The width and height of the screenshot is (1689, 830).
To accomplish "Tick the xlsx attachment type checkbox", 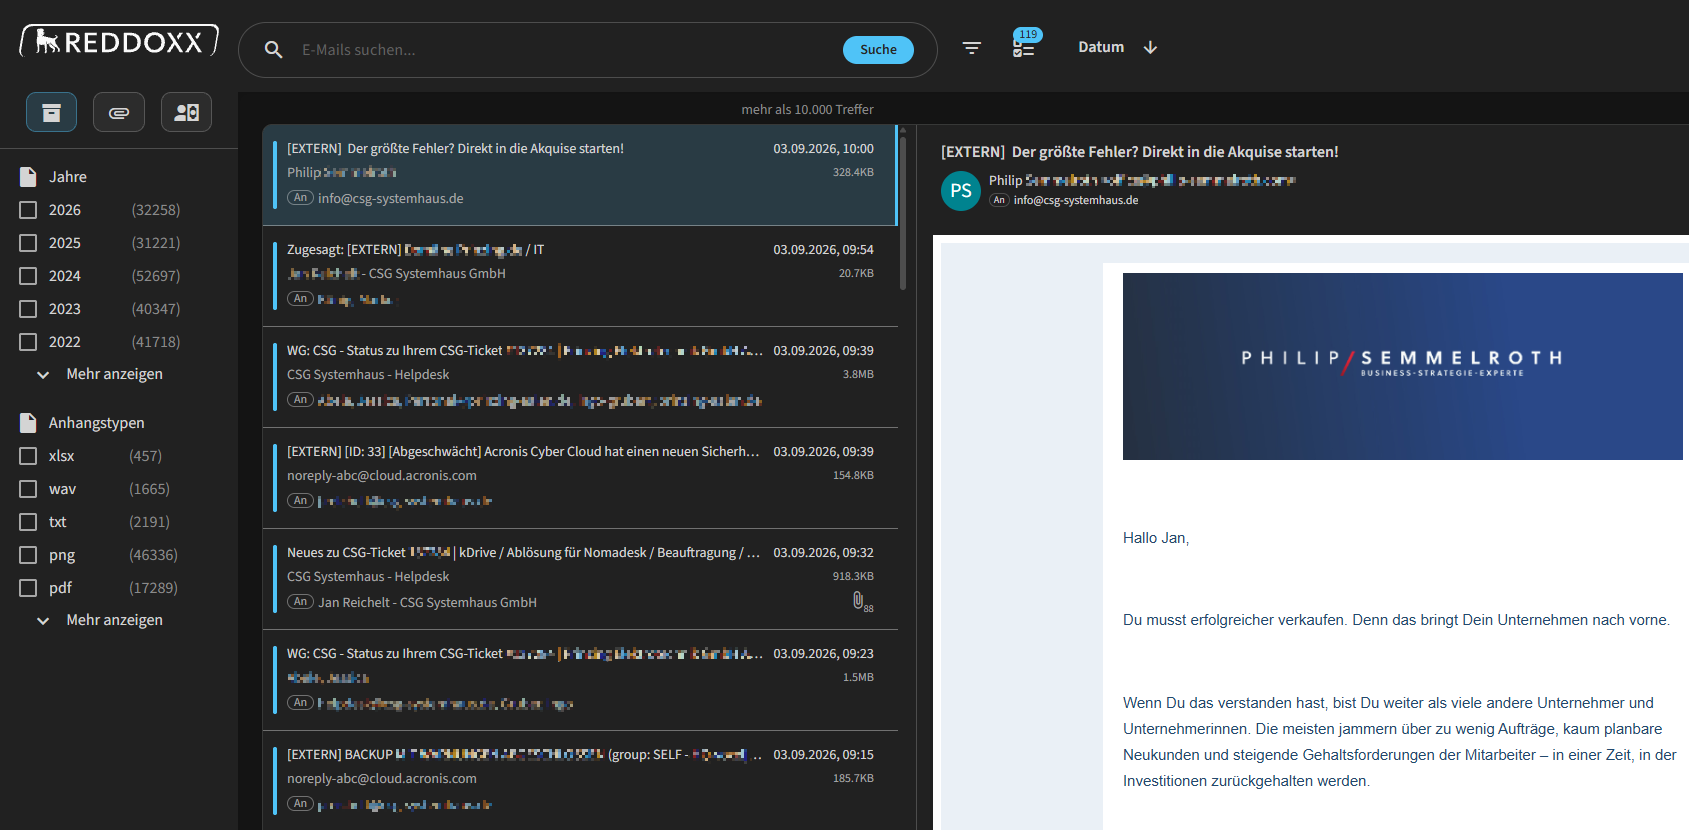I will [x=28, y=456].
